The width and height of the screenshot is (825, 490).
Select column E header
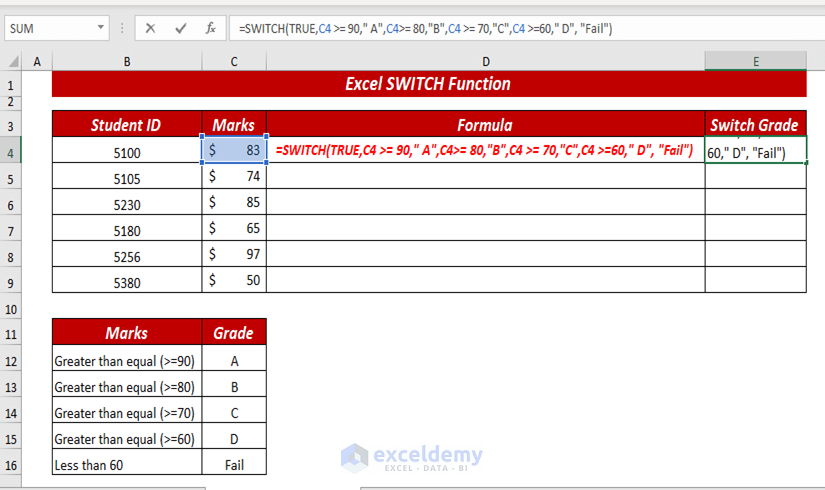(756, 62)
